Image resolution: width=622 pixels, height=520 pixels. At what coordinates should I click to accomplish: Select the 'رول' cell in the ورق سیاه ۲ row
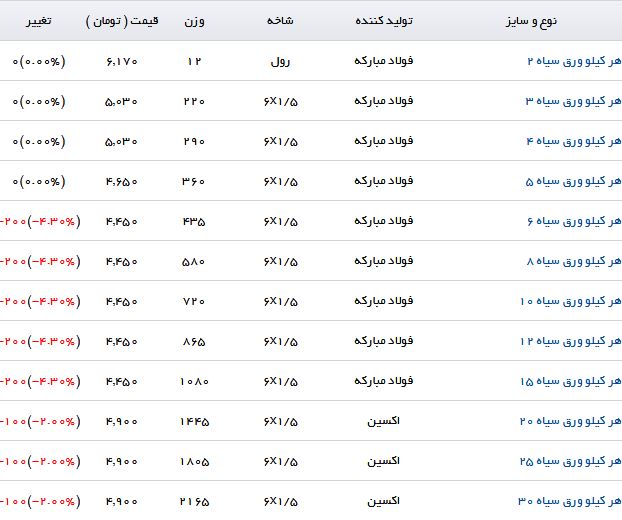pos(280,61)
